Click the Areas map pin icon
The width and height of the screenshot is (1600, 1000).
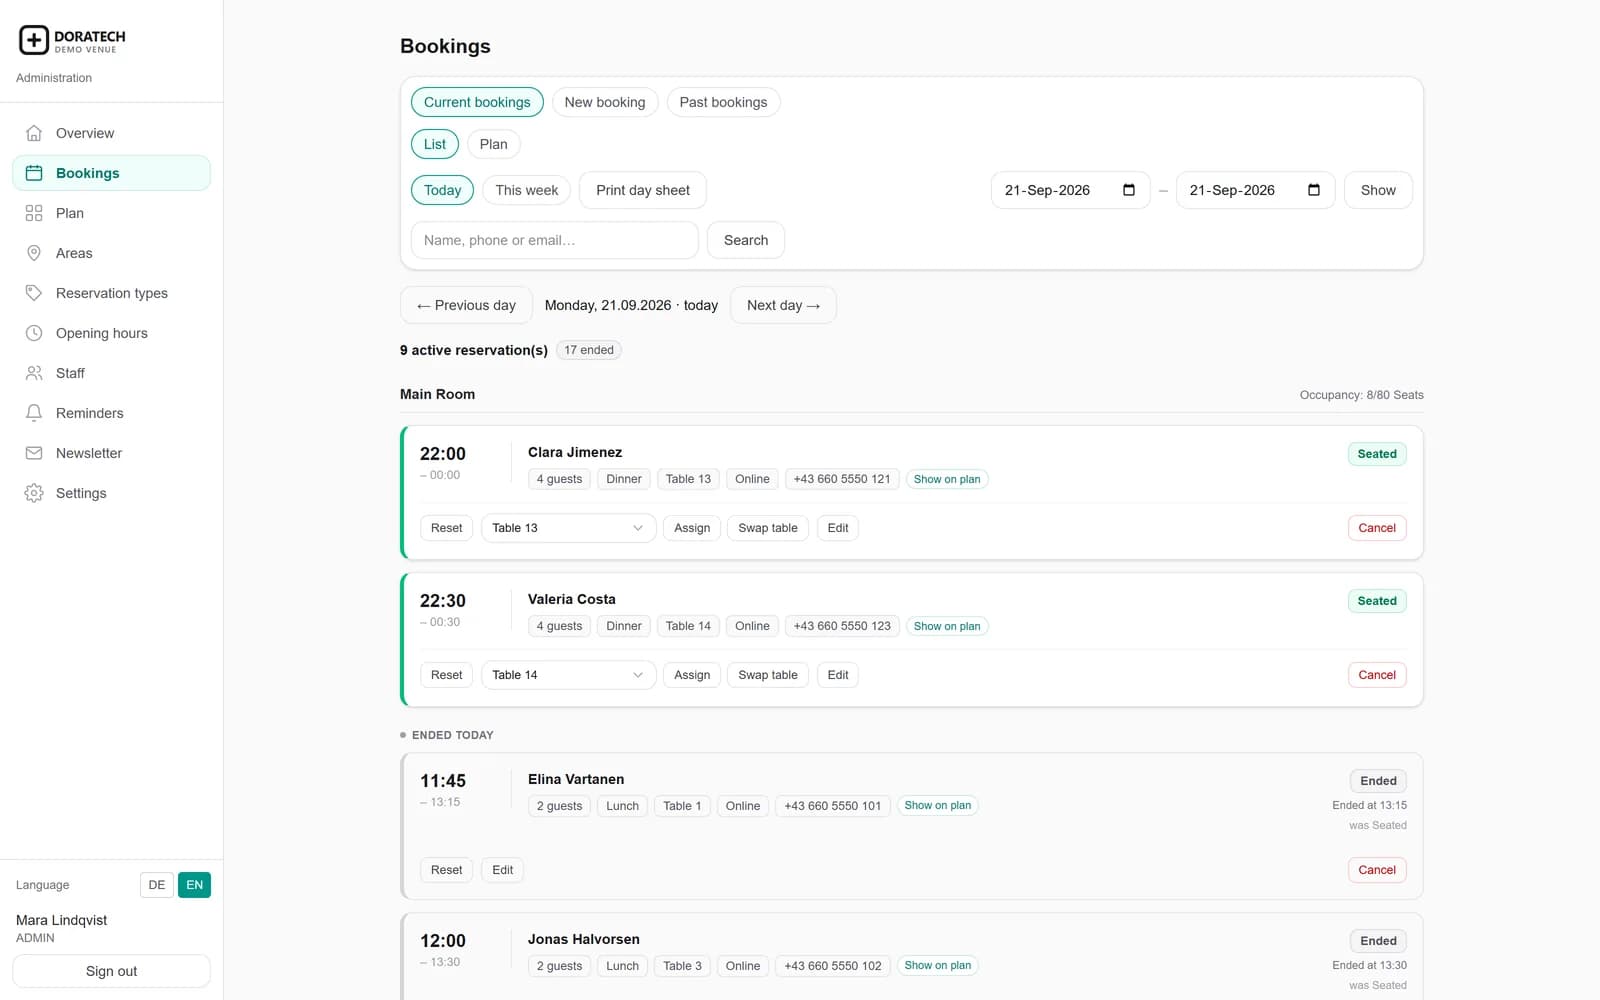point(34,253)
